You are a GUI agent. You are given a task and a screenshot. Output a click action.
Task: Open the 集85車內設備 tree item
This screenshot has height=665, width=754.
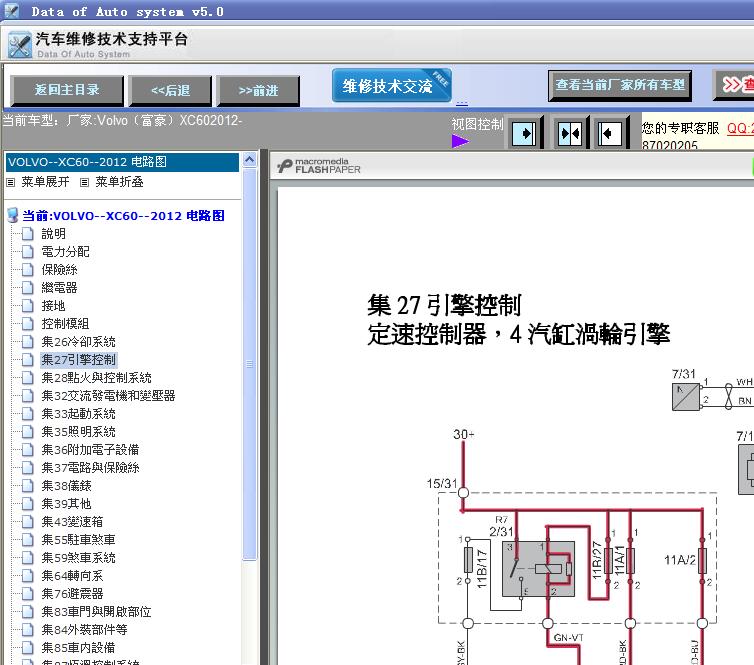click(x=78, y=648)
